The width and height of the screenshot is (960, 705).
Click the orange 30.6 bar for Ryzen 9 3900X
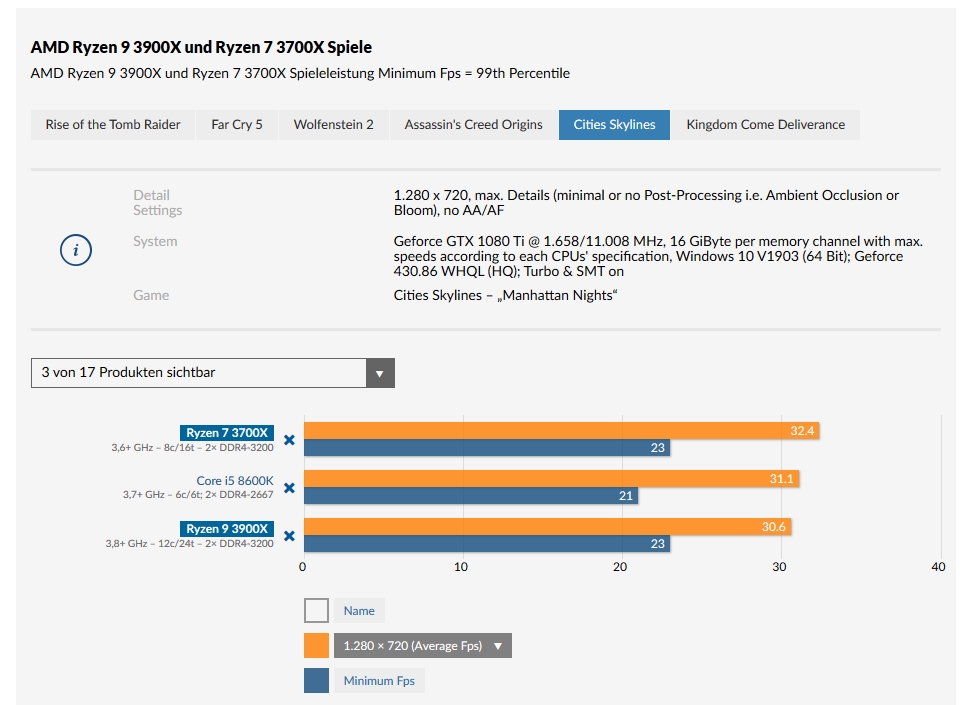tap(548, 527)
